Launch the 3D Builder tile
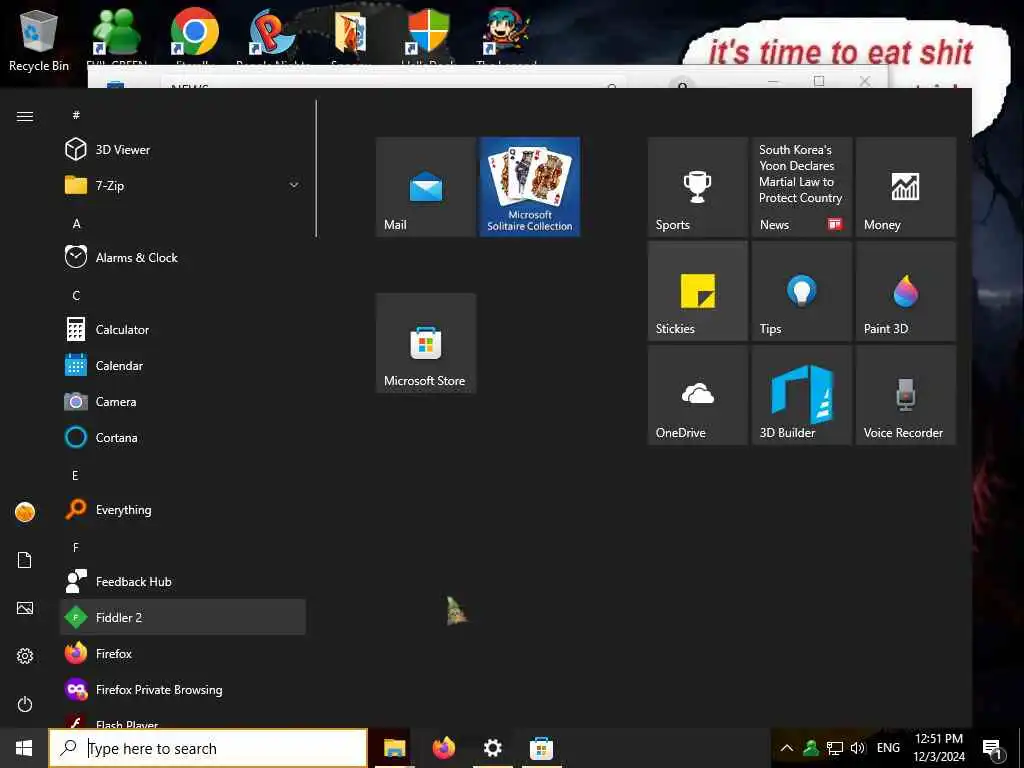 pyautogui.click(x=802, y=395)
